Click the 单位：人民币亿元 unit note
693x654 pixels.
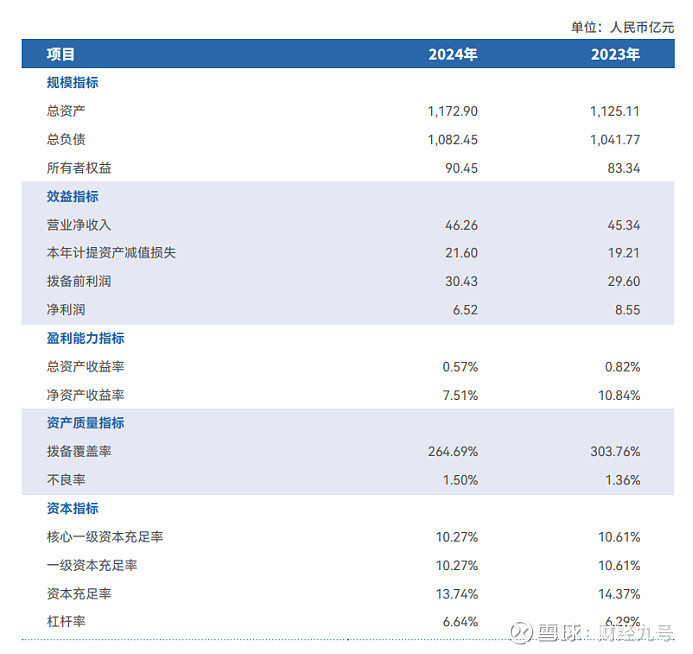(622, 27)
